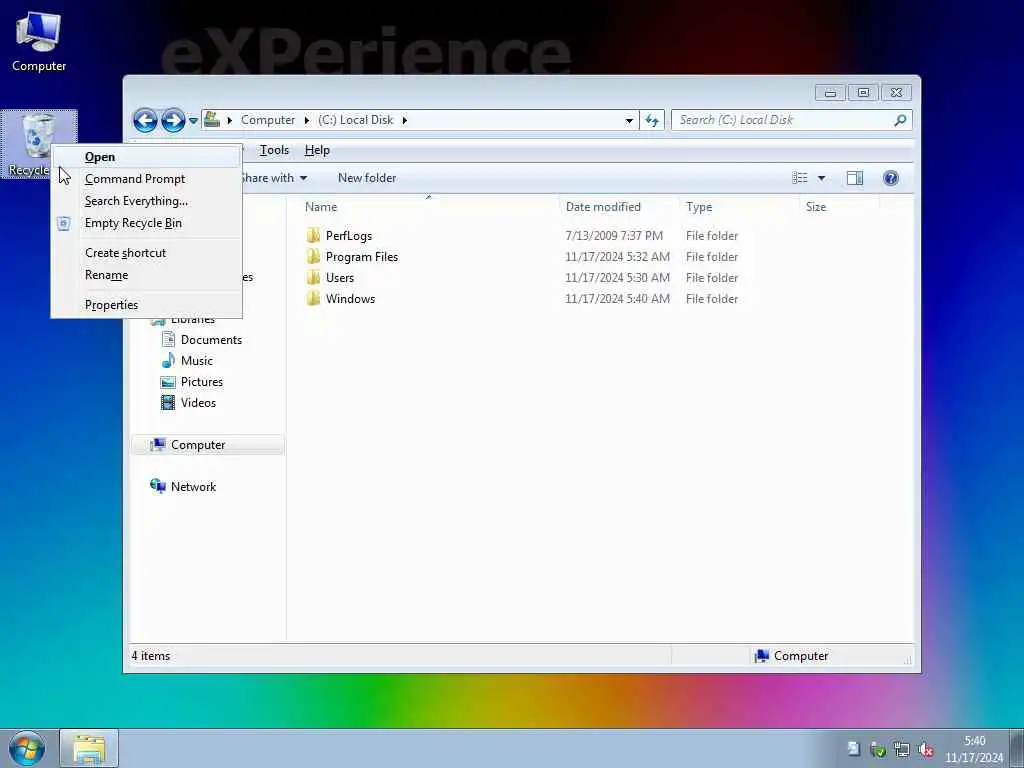
Task: Open the recent locations arrow beside Forward
Action: click(193, 121)
